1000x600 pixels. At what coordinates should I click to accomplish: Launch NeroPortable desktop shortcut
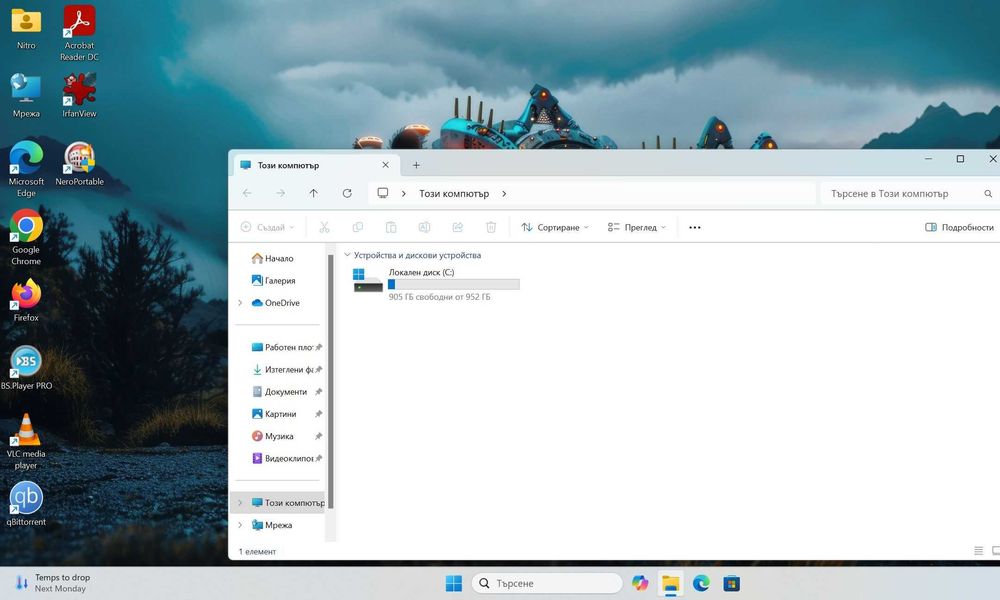(x=79, y=164)
